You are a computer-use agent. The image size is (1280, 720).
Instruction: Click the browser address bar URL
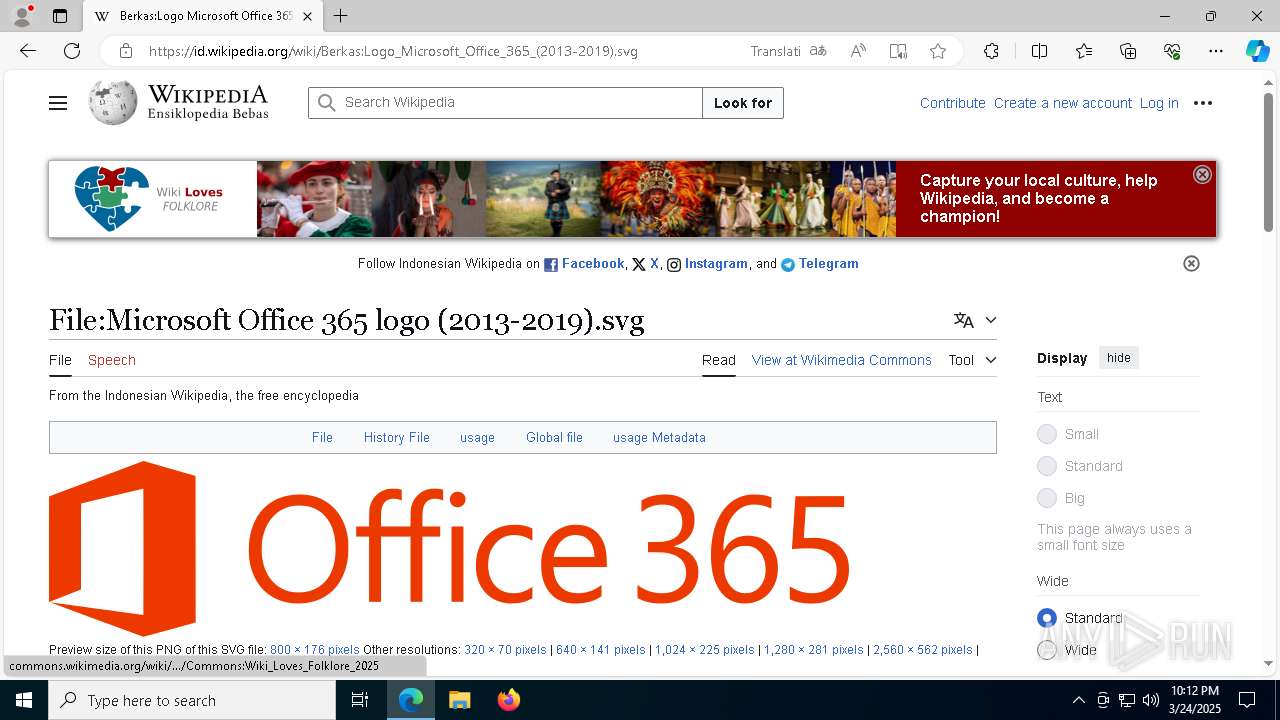[x=393, y=51]
